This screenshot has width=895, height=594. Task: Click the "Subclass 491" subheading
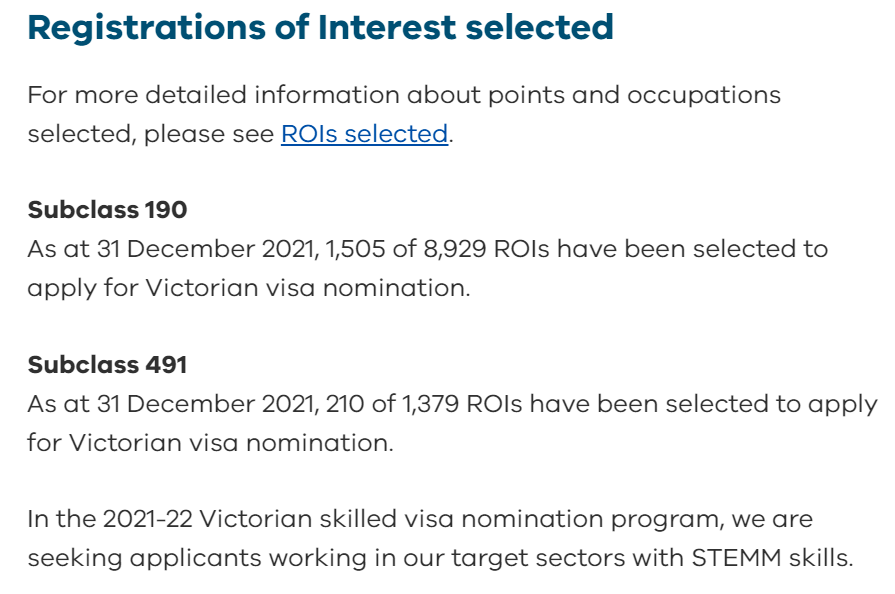coord(107,365)
